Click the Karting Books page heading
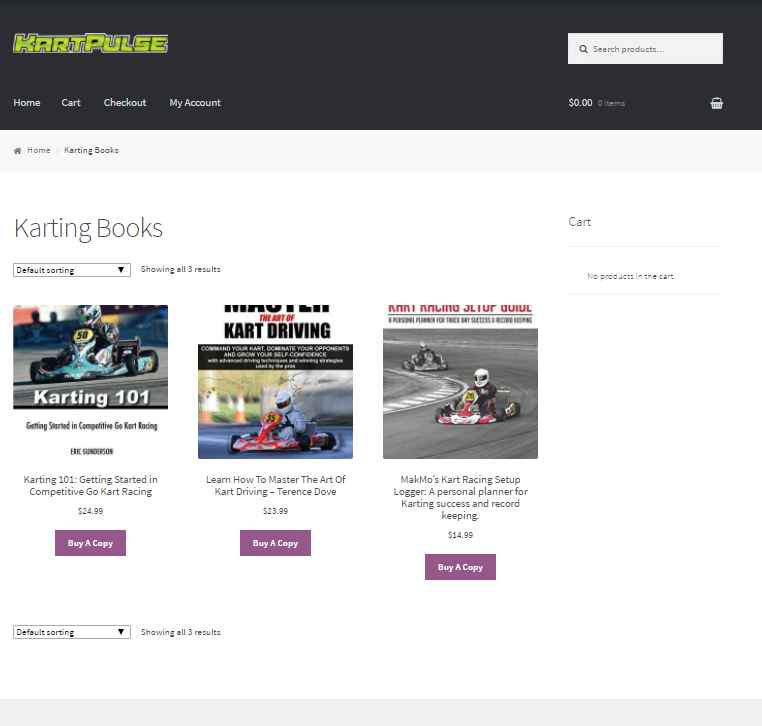The image size is (762, 726). pos(88,228)
